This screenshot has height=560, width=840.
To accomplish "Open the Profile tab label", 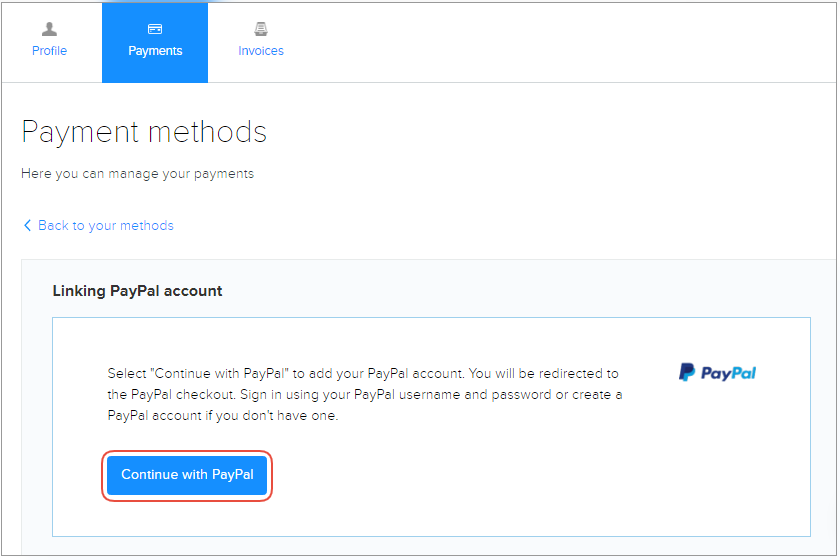I will click(49, 51).
